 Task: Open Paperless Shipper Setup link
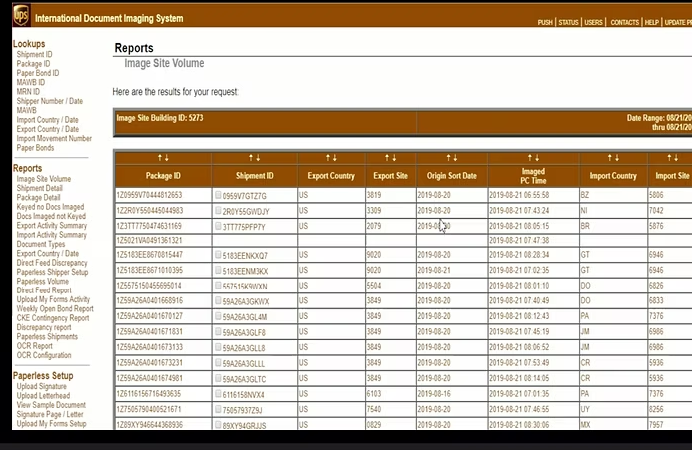pyautogui.click(x=53, y=272)
